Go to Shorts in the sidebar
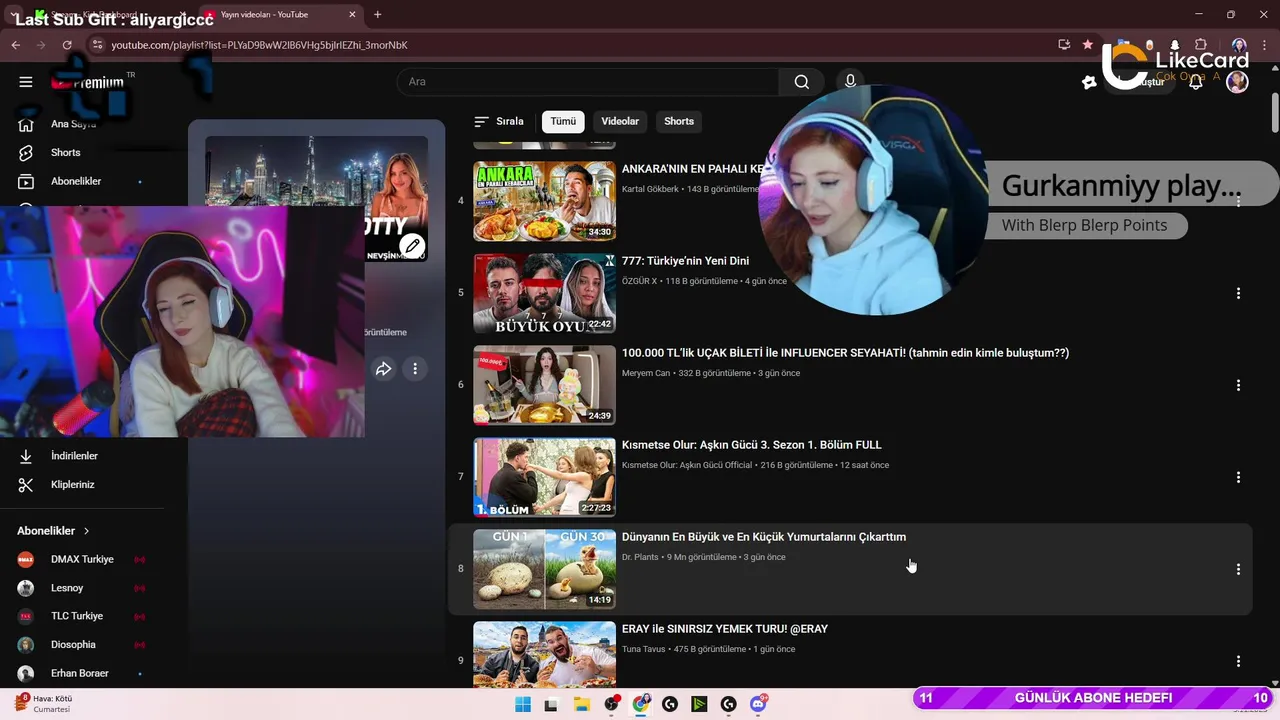 pyautogui.click(x=66, y=153)
